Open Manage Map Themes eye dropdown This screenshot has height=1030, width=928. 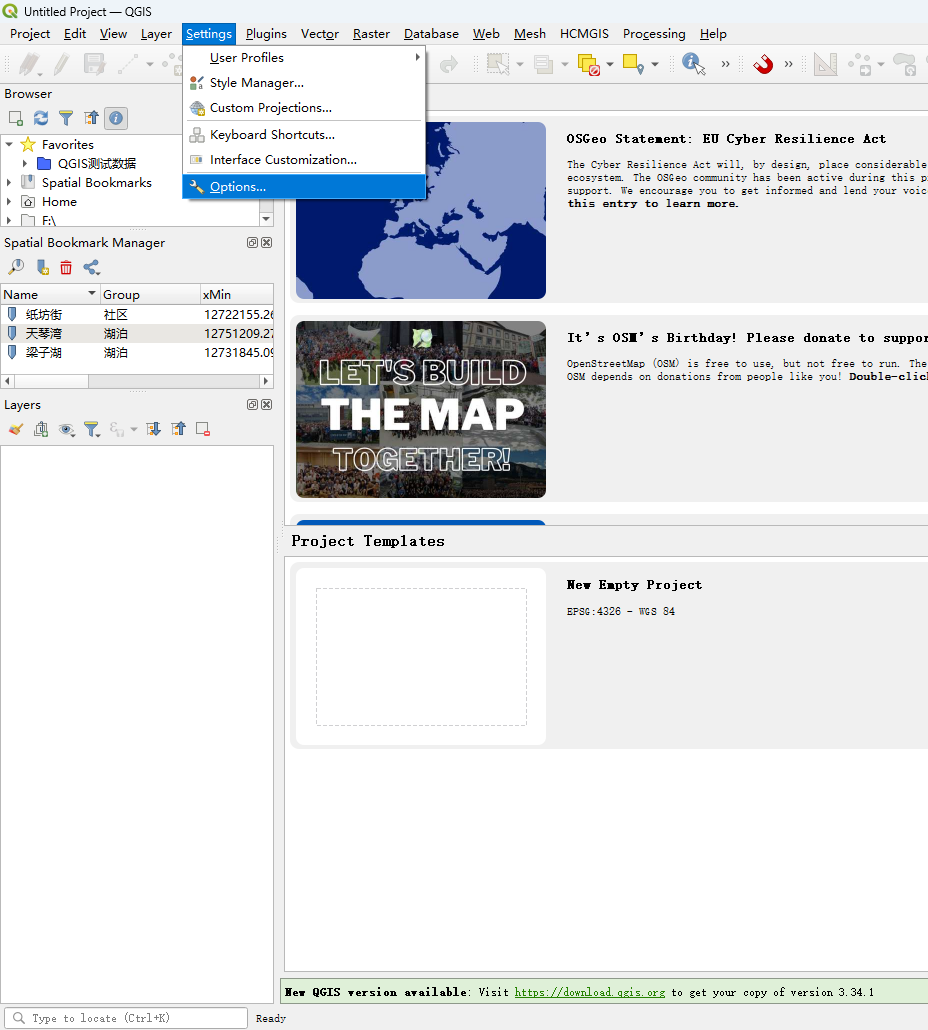66,430
